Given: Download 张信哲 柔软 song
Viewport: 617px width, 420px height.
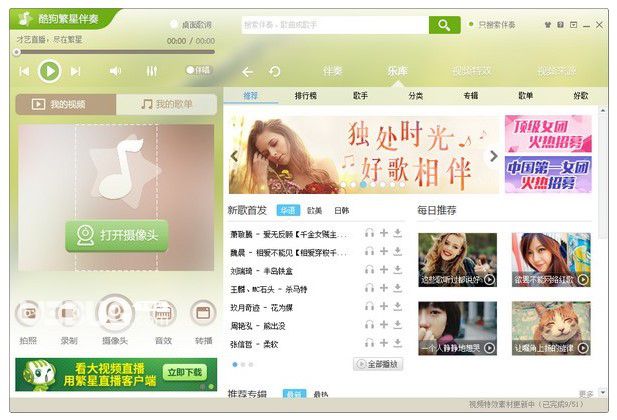Looking at the screenshot, I should tap(398, 343).
